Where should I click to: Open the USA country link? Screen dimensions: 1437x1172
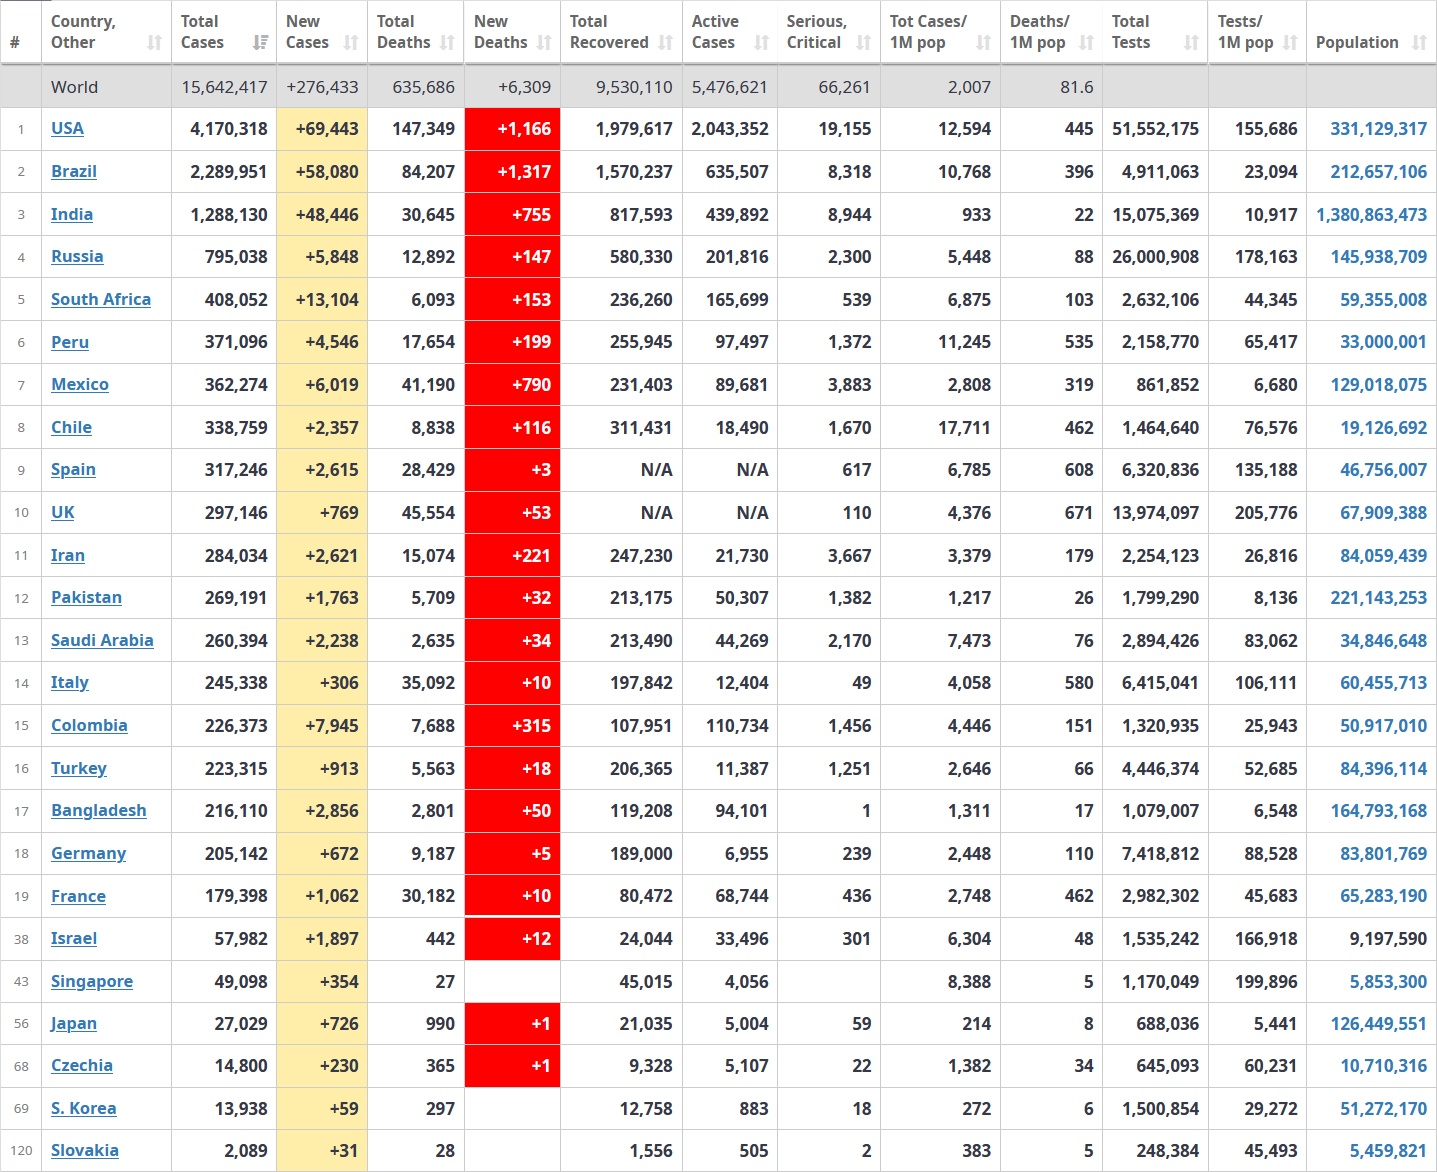(x=67, y=129)
